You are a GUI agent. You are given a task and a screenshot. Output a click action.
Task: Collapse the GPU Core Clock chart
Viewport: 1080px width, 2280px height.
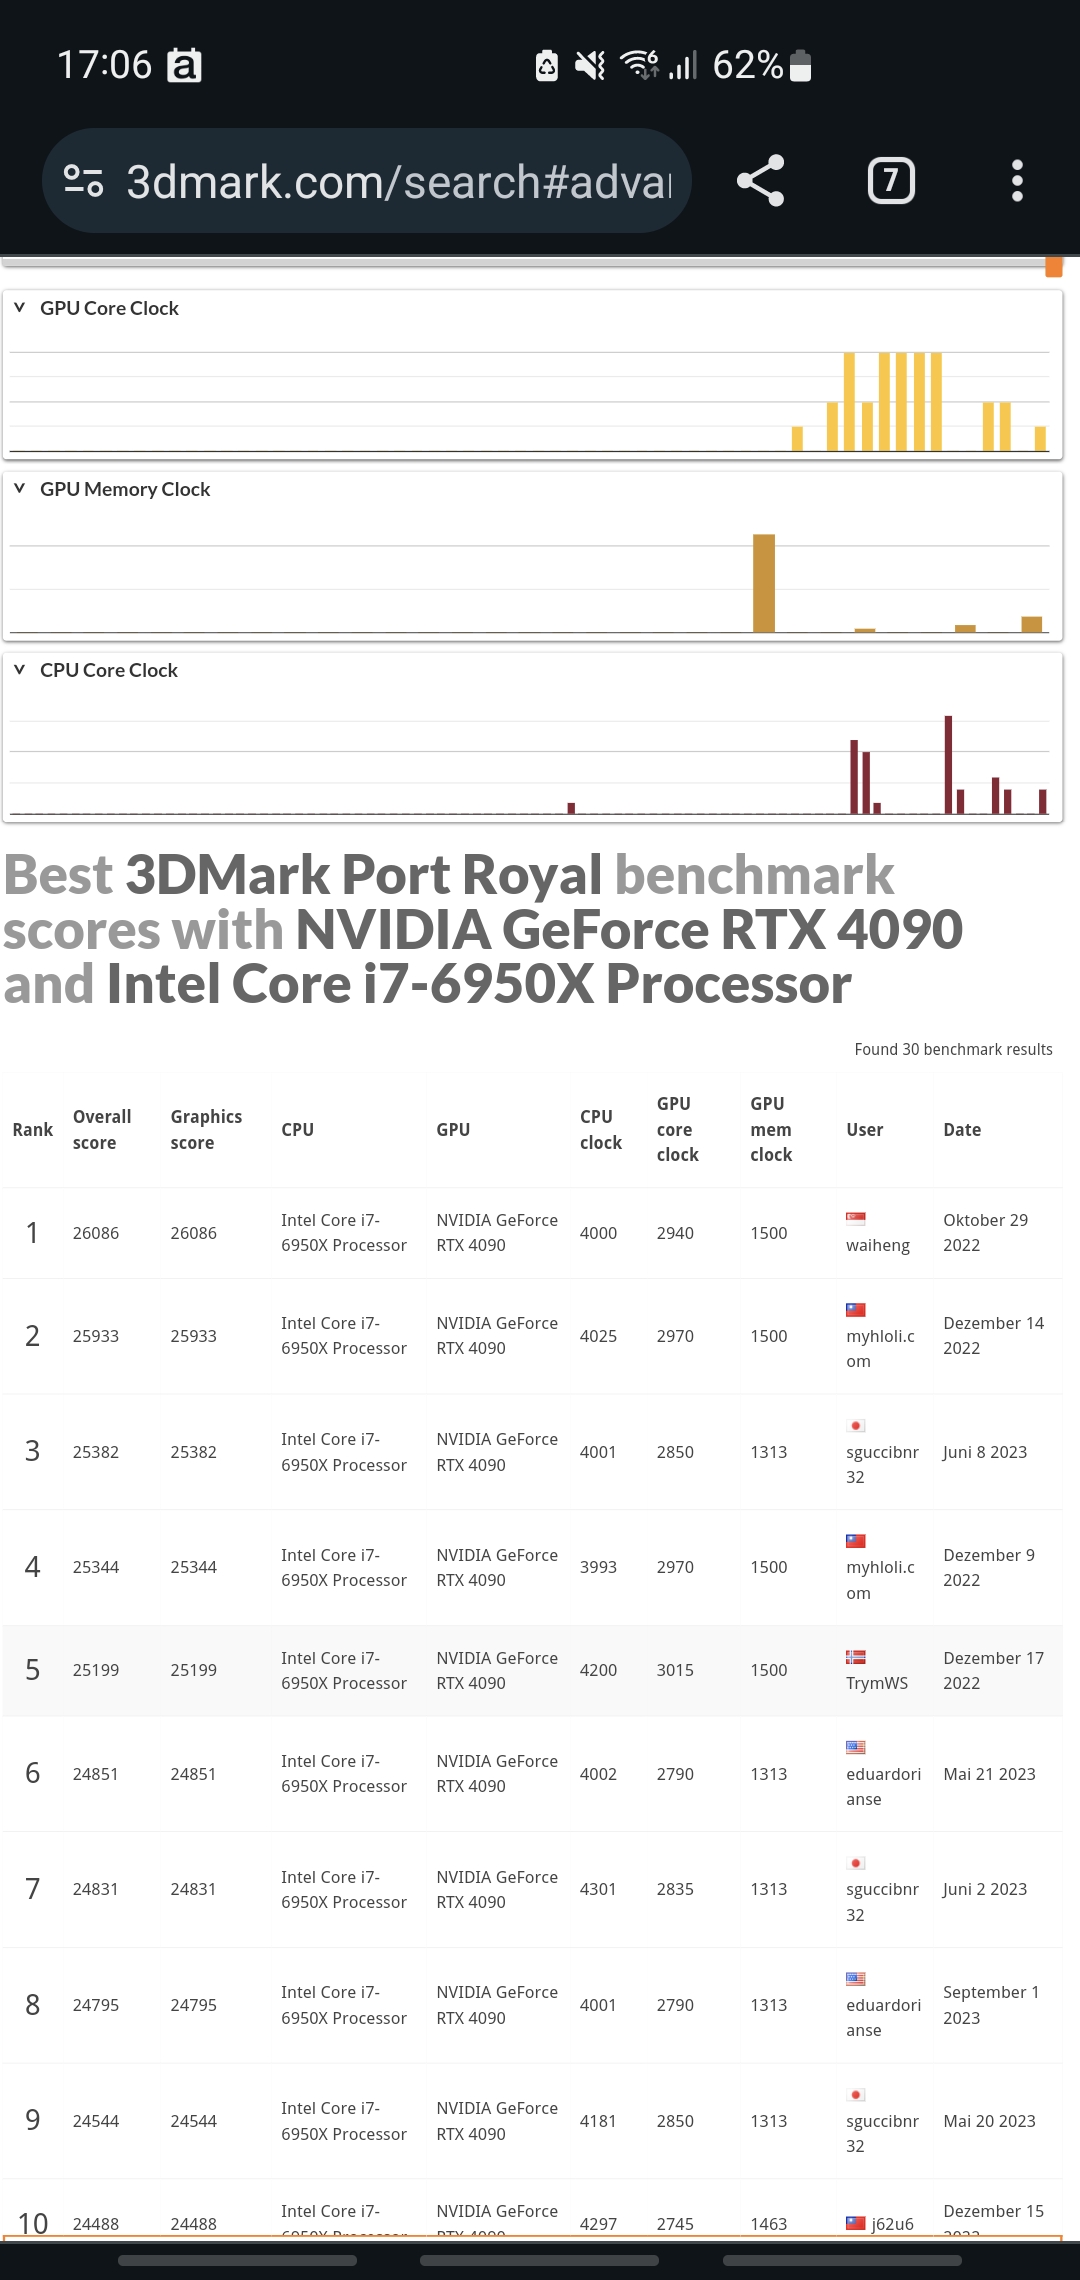coord(19,307)
